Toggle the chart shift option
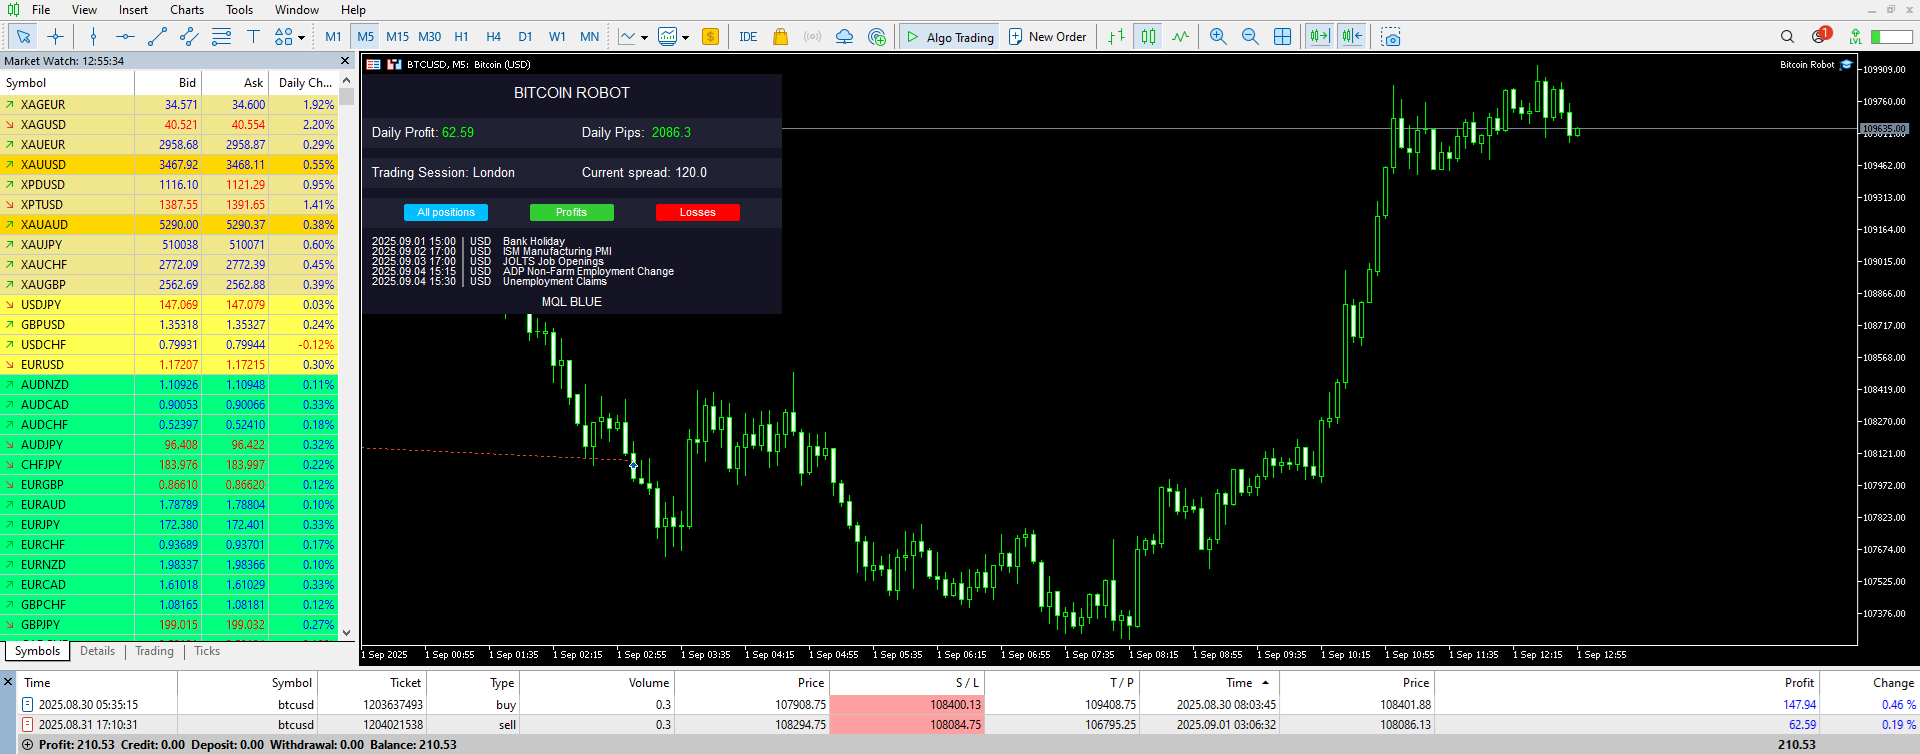1920x754 pixels. 1352,37
